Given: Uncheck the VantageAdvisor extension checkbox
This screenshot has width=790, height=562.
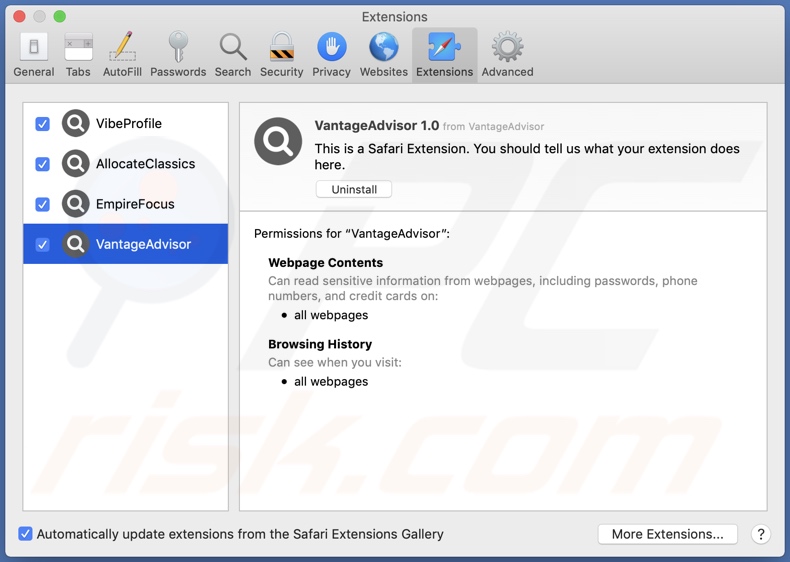Looking at the screenshot, I should point(42,244).
